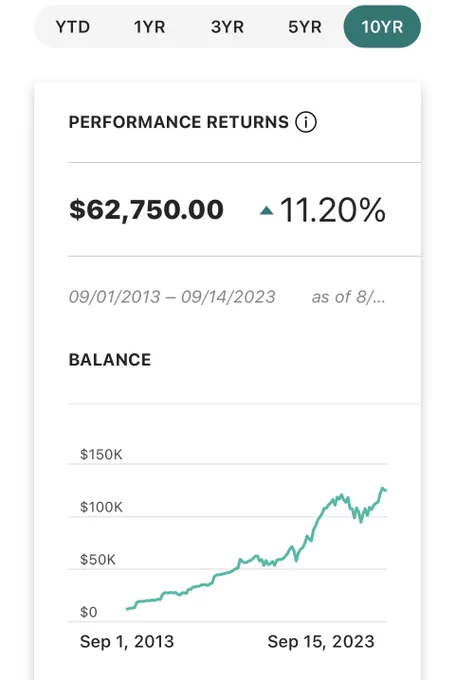This screenshot has width=455, height=680.
Task: Switch to the 3YR range
Action: (227, 27)
